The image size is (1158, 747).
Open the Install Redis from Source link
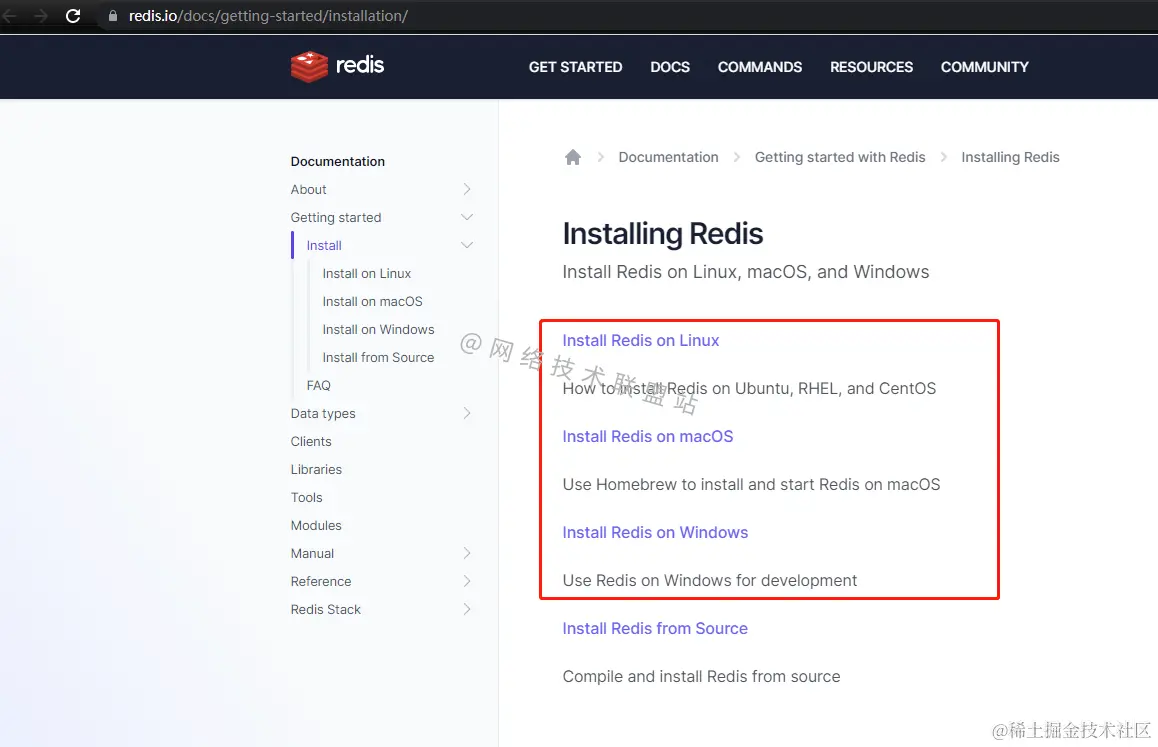655,629
